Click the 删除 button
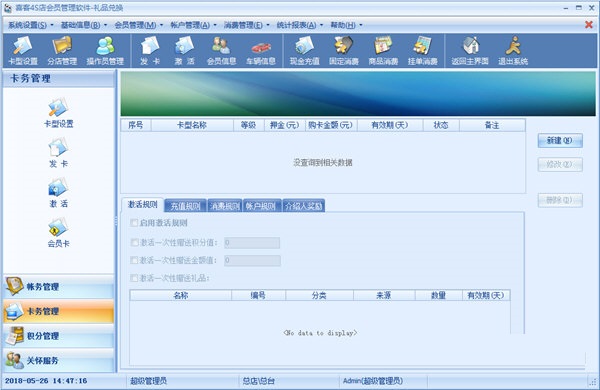Screen dimensions: 600x390 tap(560, 200)
